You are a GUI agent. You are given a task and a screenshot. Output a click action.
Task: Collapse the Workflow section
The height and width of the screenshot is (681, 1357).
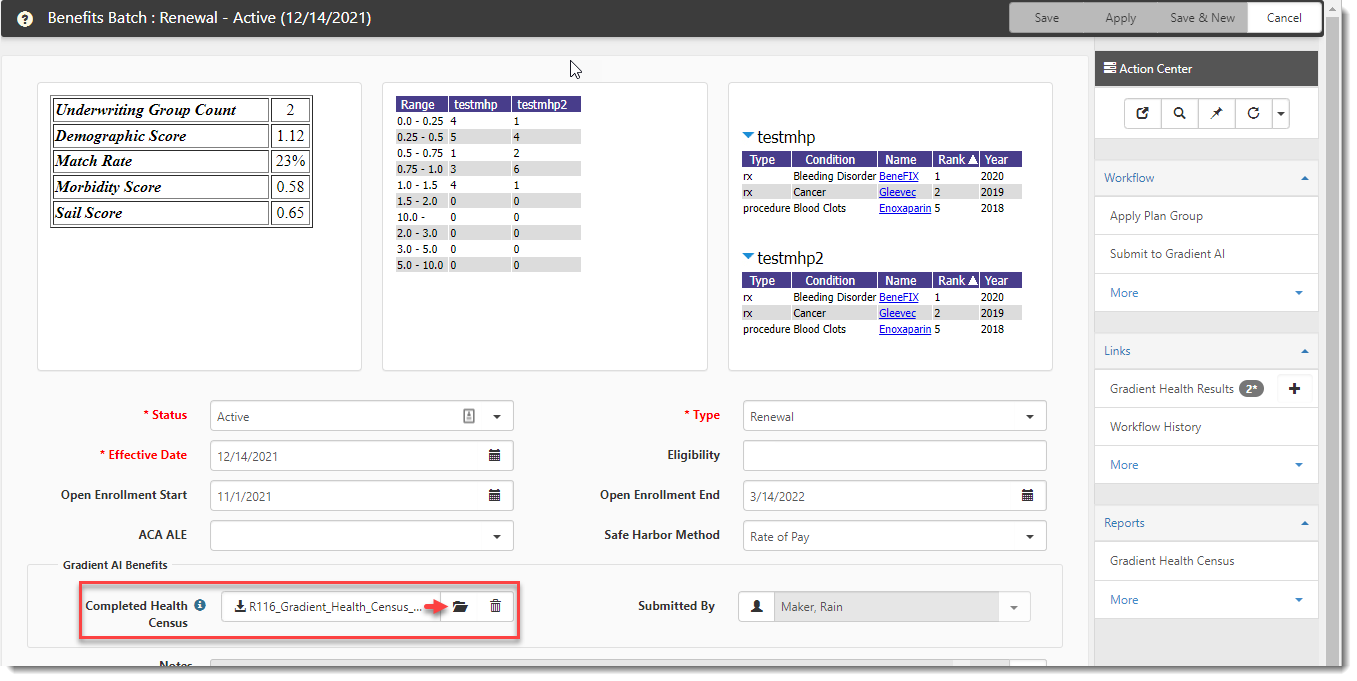1305,178
